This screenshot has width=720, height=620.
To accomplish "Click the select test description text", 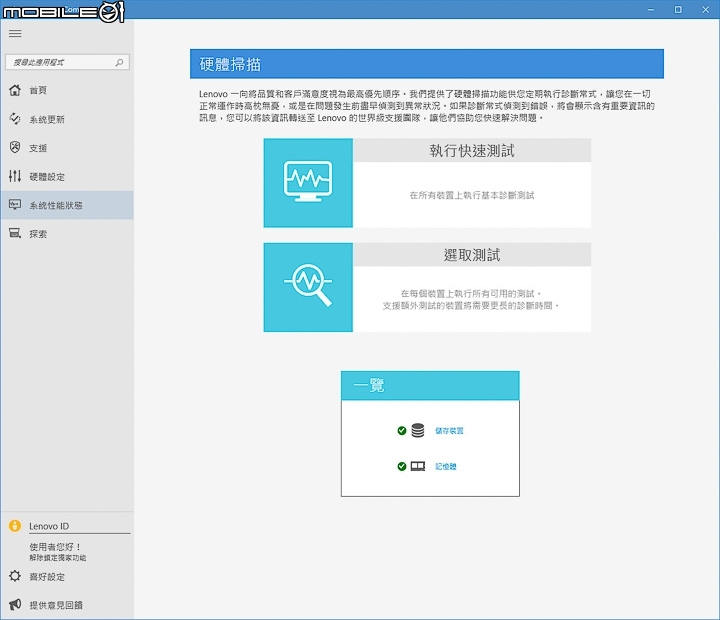I will pos(470,299).
